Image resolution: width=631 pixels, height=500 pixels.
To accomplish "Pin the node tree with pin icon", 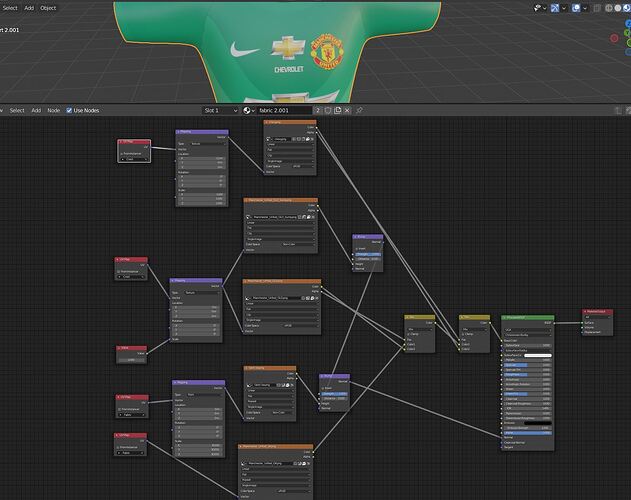I will tap(359, 110).
